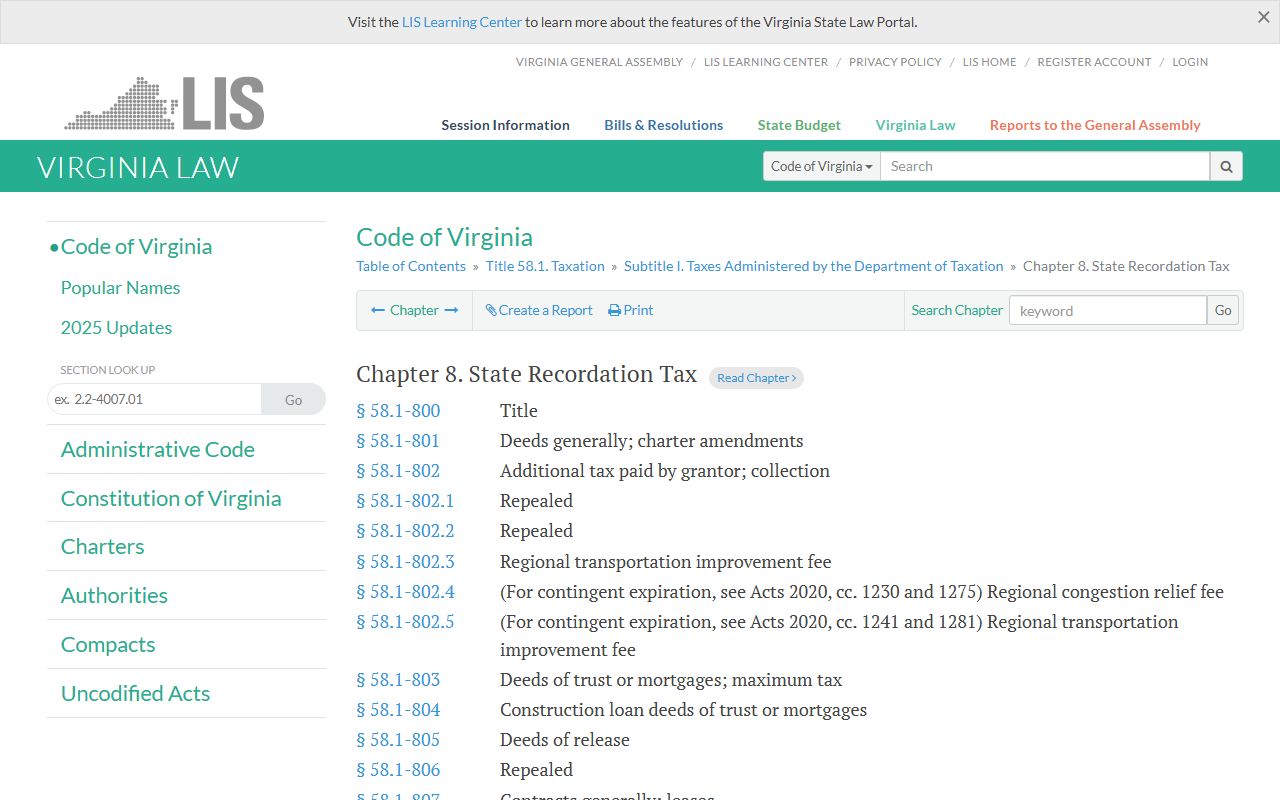Image resolution: width=1280 pixels, height=800 pixels.
Task: Open Register Account link
Action: tap(1094, 62)
